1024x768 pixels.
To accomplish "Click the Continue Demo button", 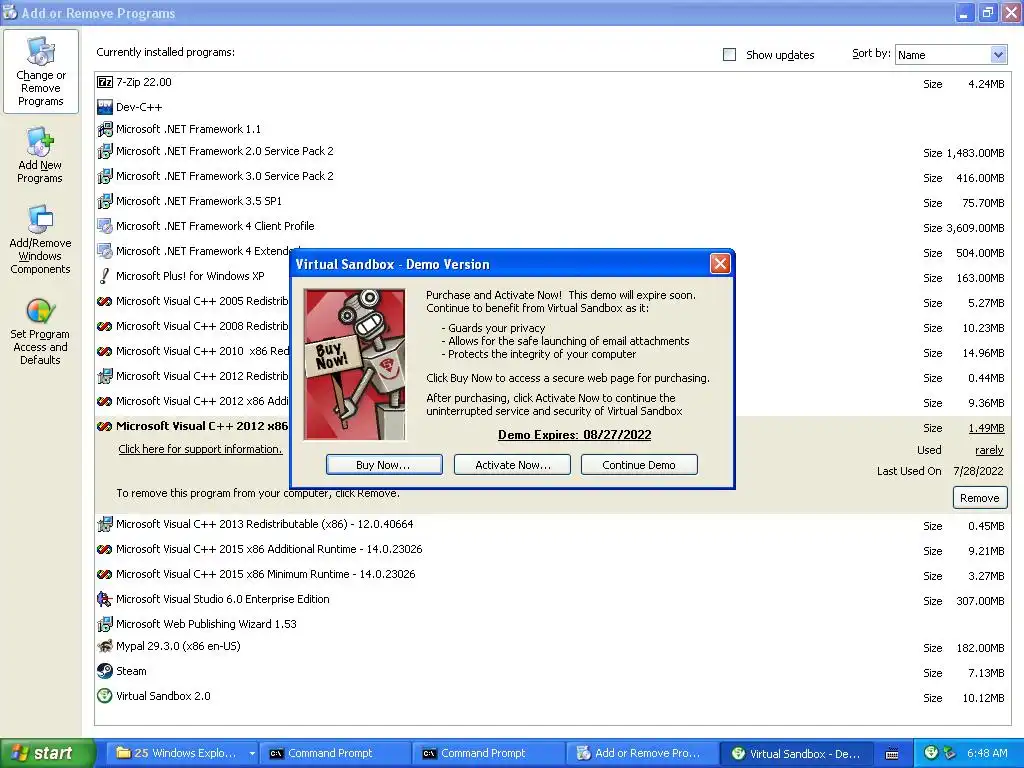I will pyautogui.click(x=639, y=465).
